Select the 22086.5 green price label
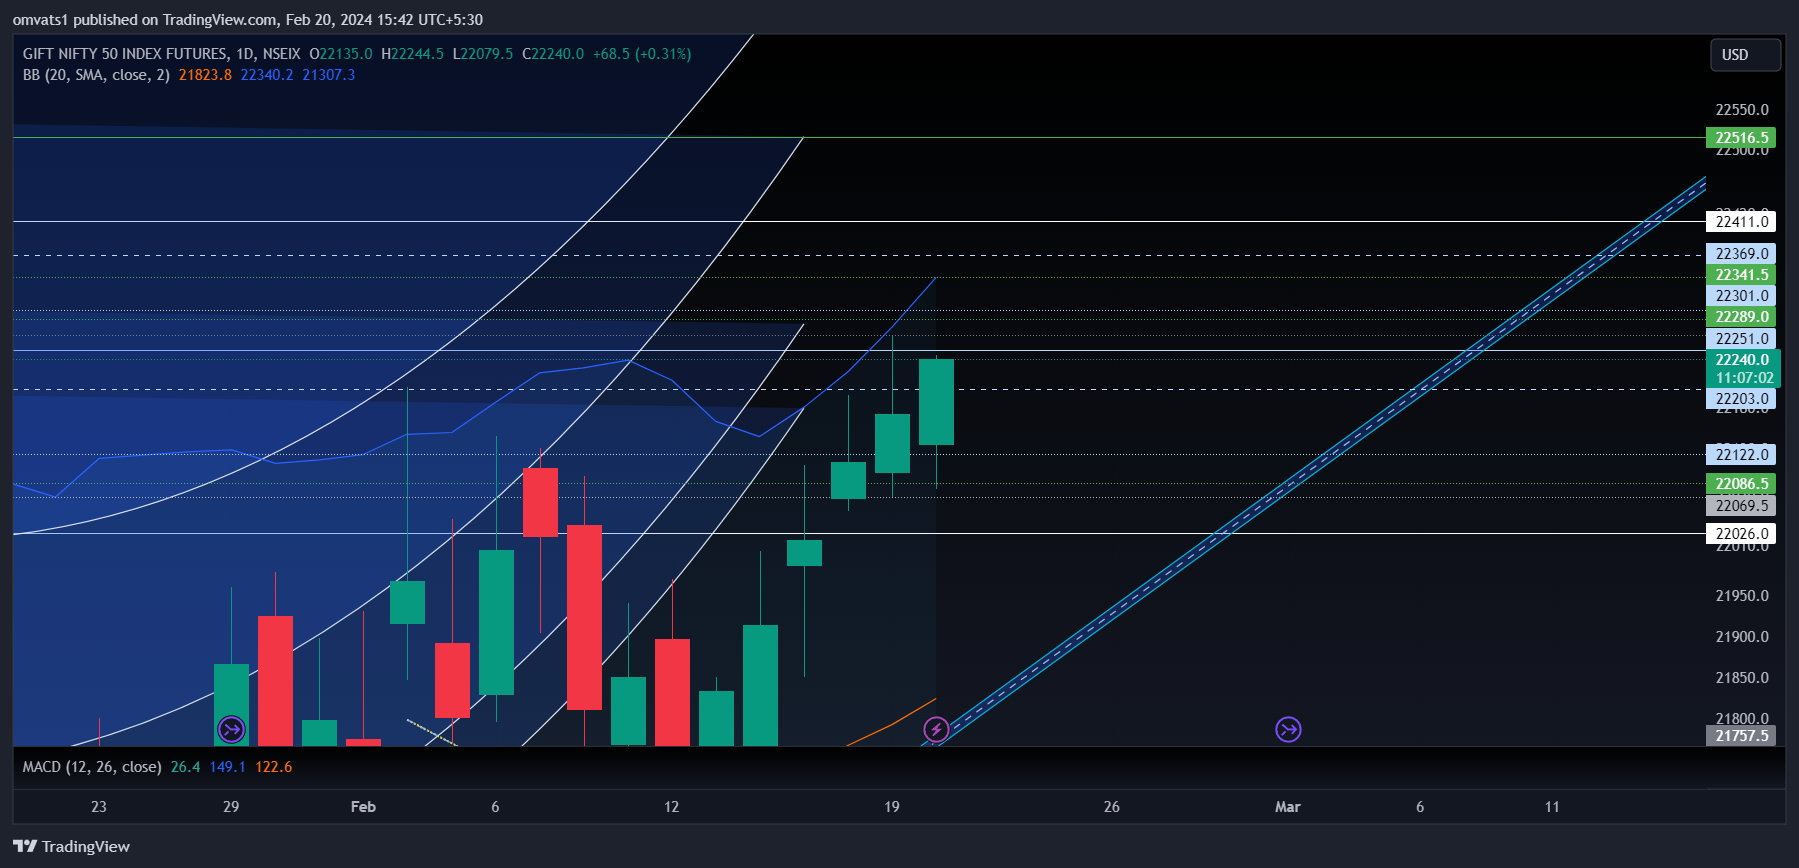Screen dimensions: 1799x868 tap(1741, 484)
